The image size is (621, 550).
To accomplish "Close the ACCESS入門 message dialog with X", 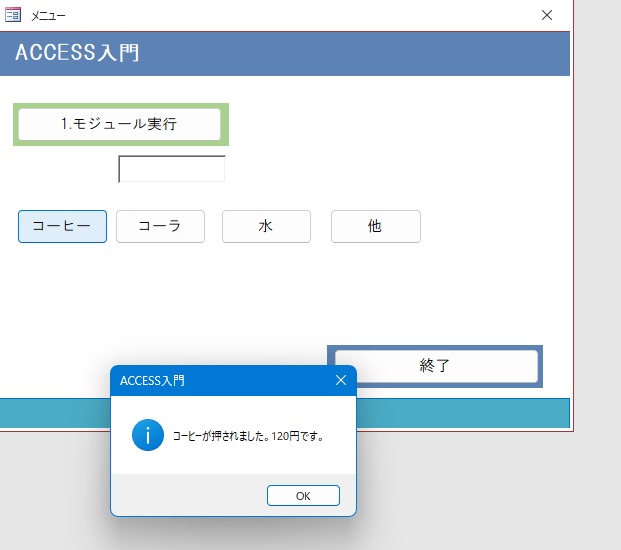I will pyautogui.click(x=340, y=380).
